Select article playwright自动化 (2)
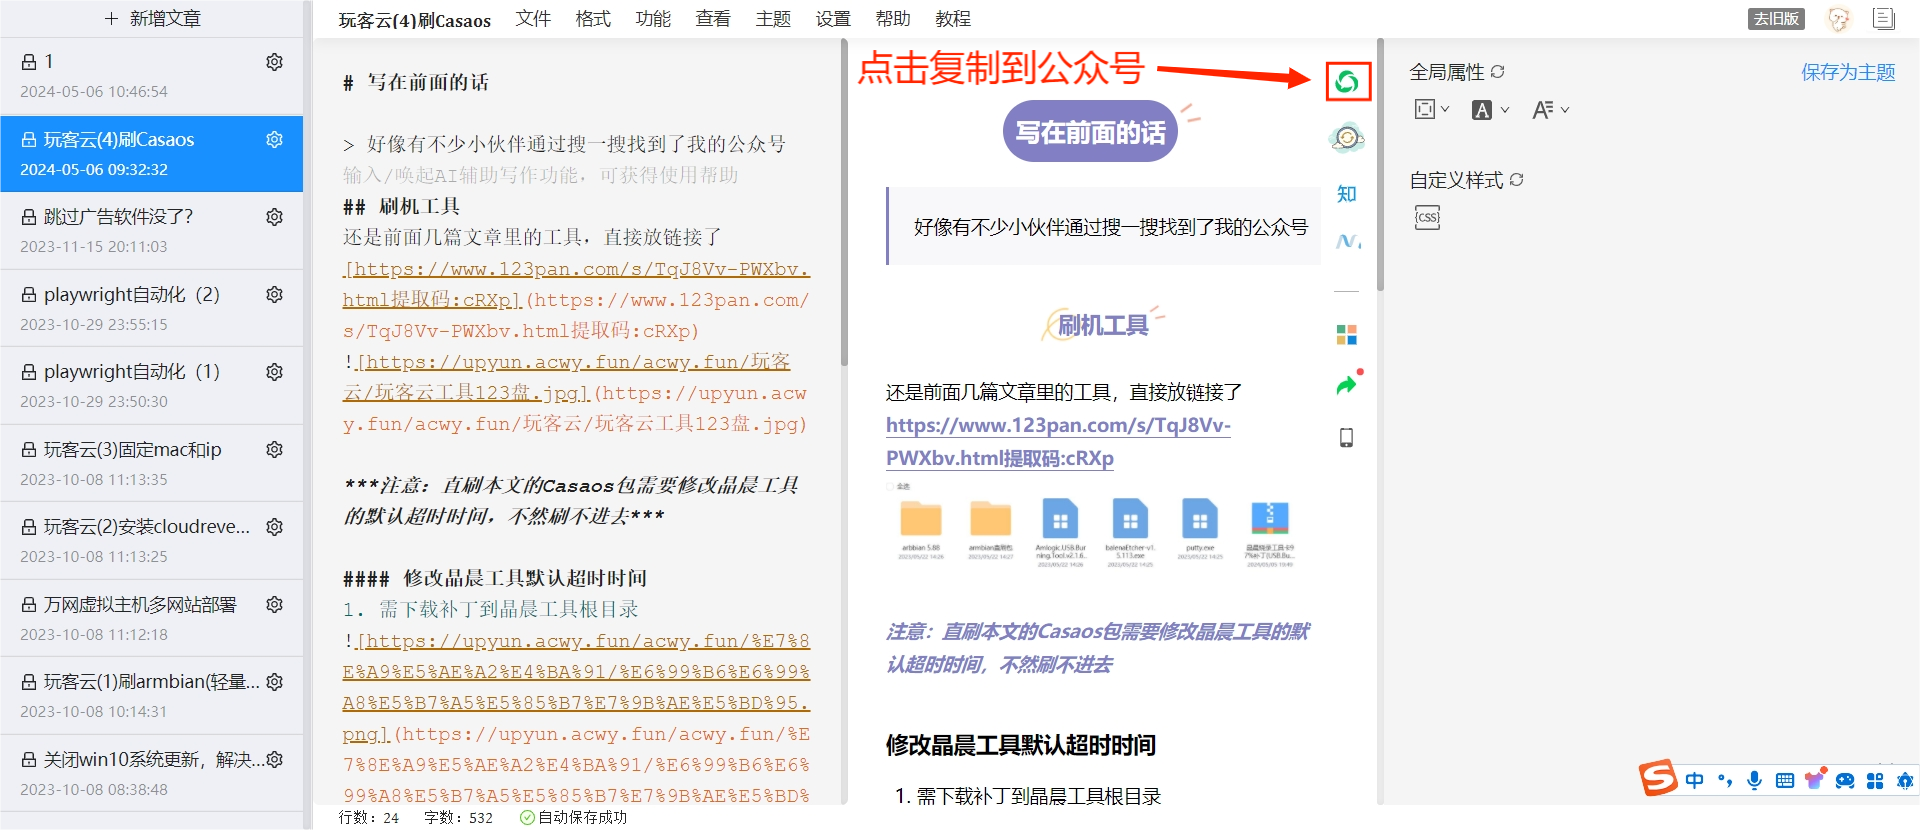The width and height of the screenshot is (1920, 830). click(152, 308)
